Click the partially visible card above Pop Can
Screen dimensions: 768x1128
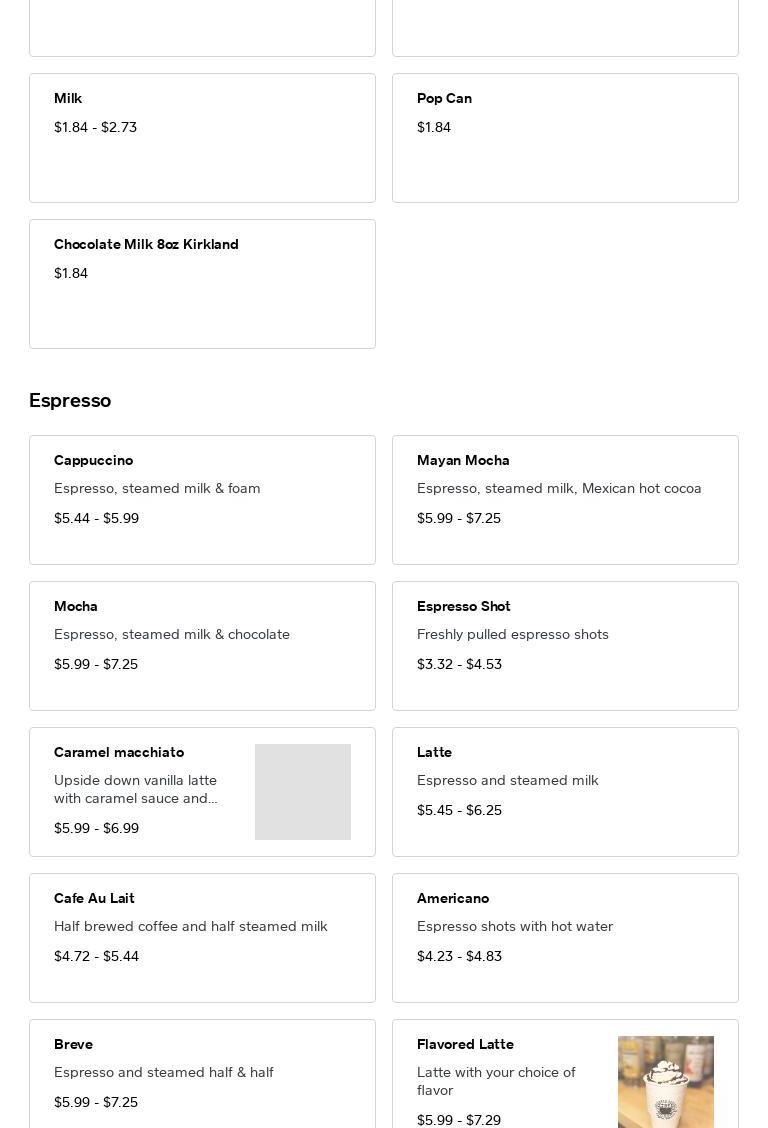tap(565, 28)
